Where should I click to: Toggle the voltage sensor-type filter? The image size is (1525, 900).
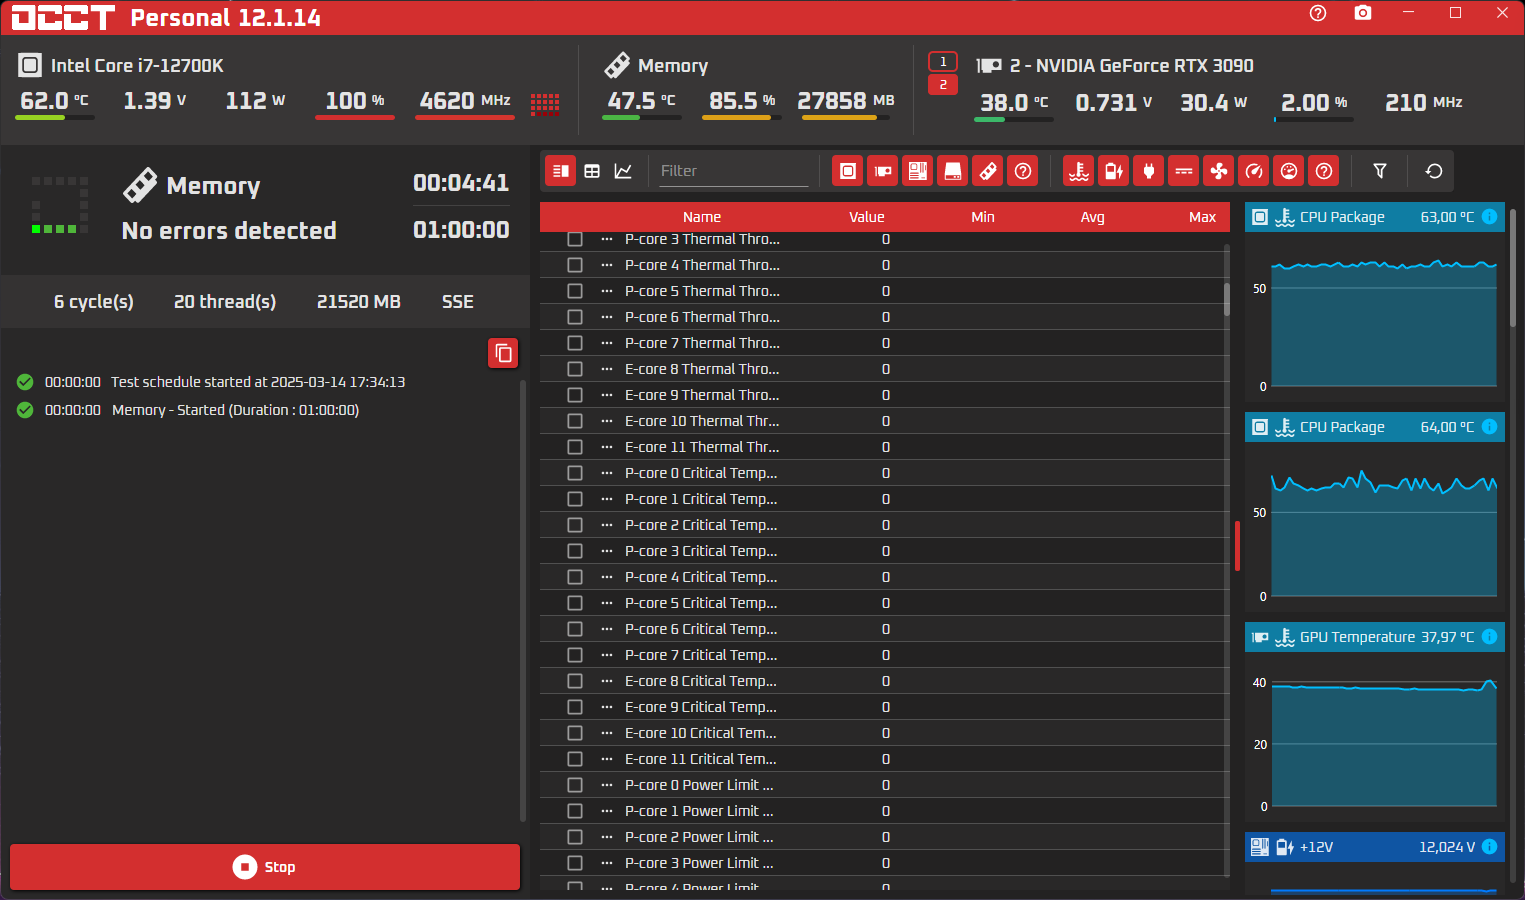coord(1113,171)
